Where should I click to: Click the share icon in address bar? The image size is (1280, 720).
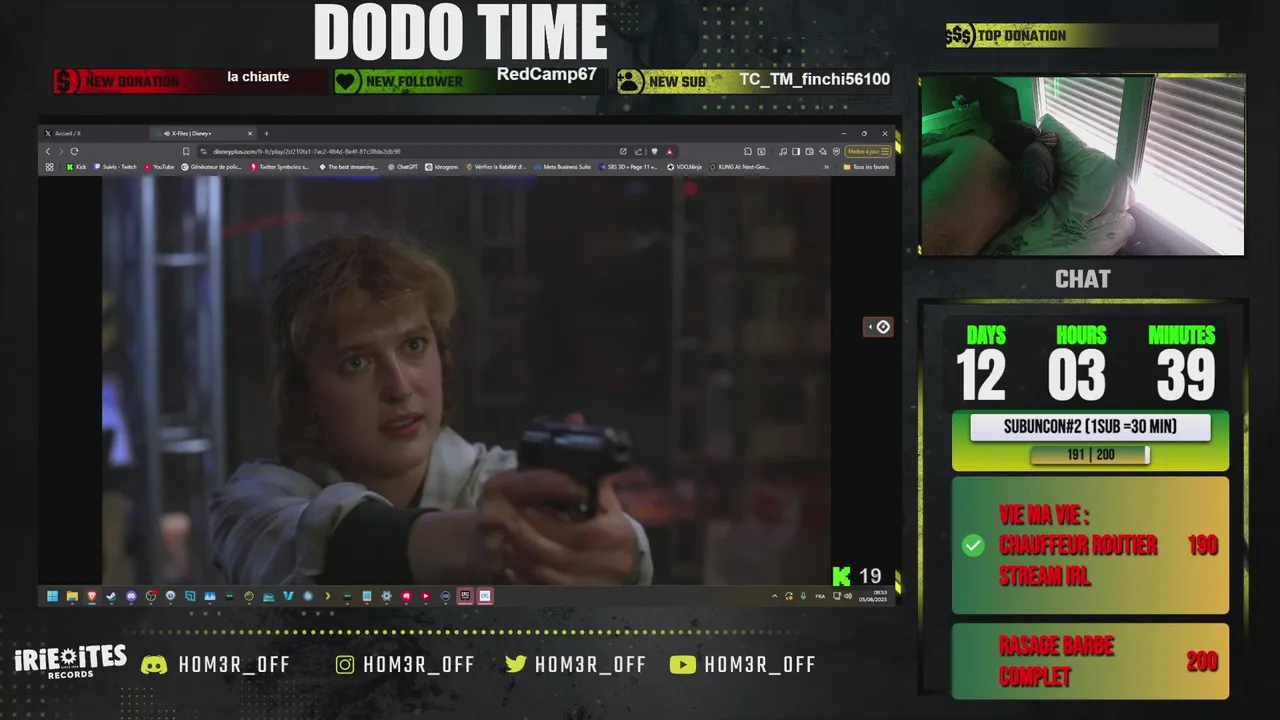point(638,151)
